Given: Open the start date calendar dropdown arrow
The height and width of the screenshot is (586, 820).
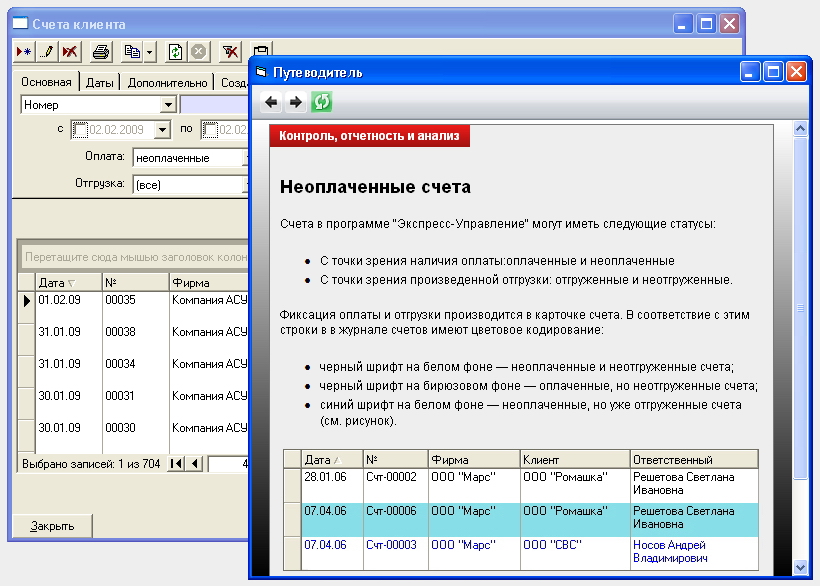Looking at the screenshot, I should tap(162, 130).
